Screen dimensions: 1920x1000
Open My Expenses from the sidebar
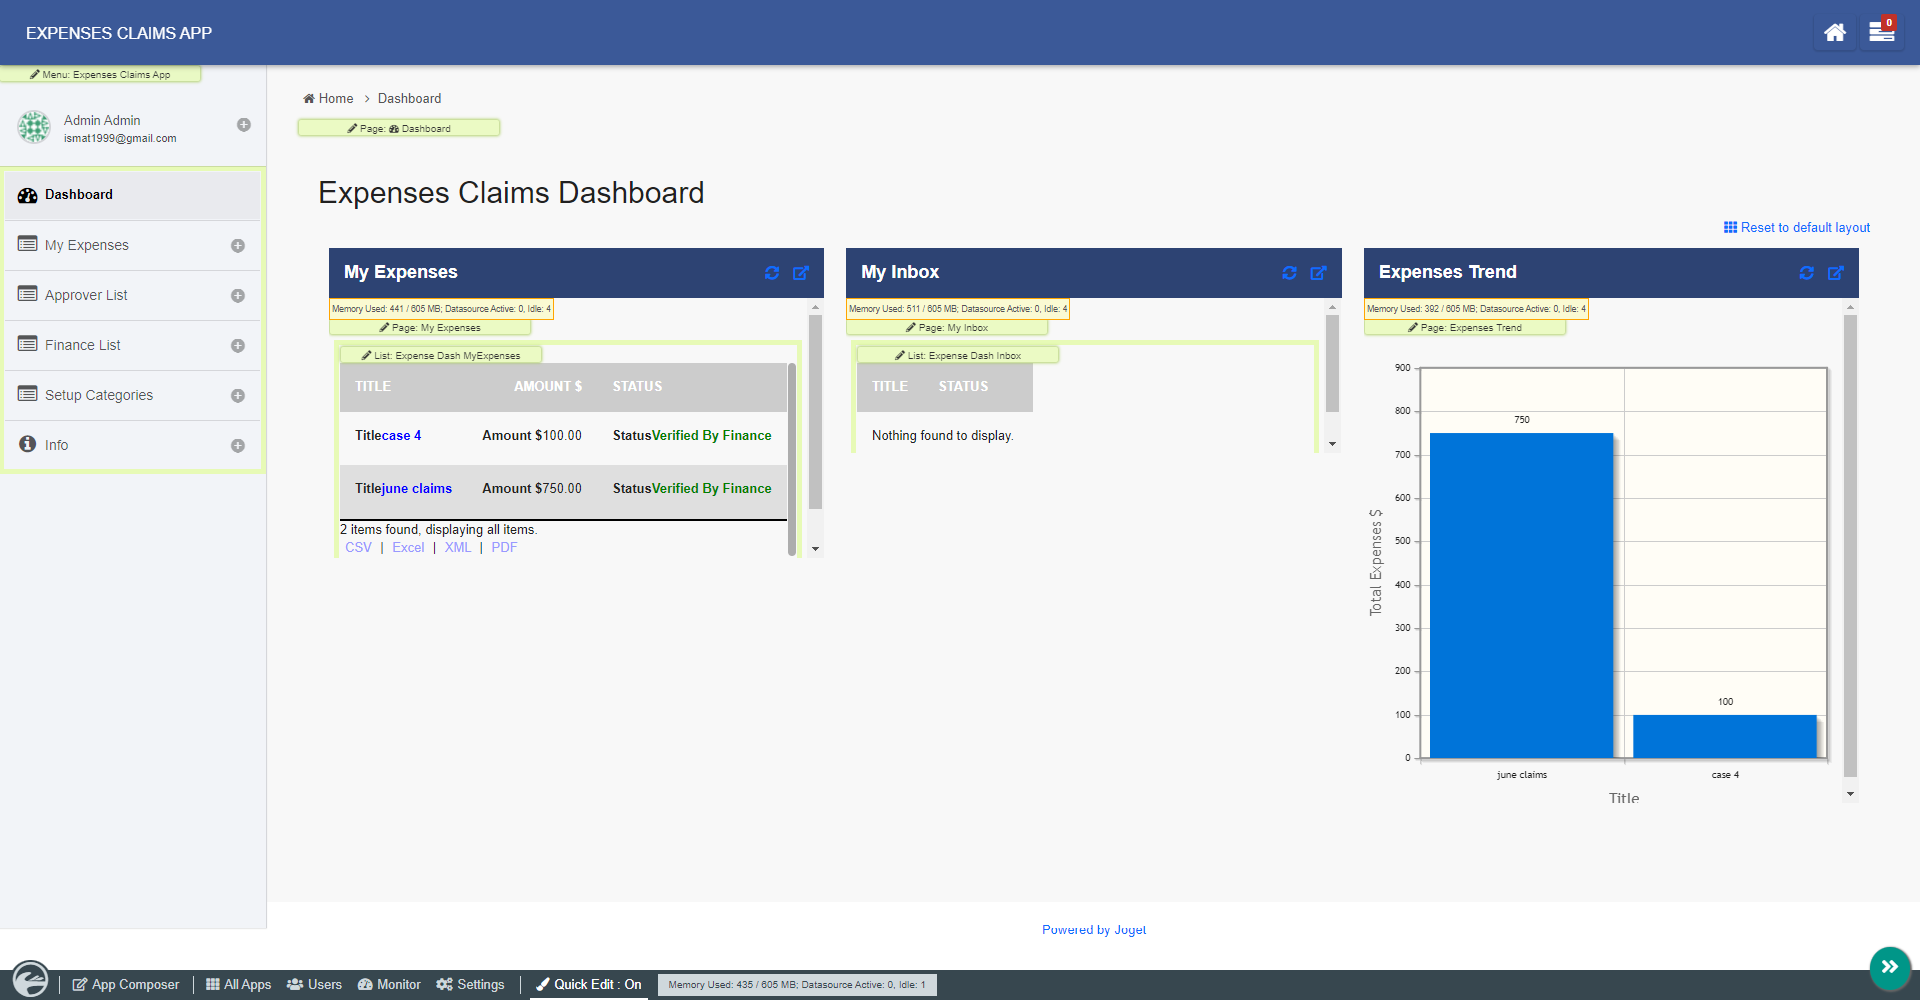(x=132, y=245)
